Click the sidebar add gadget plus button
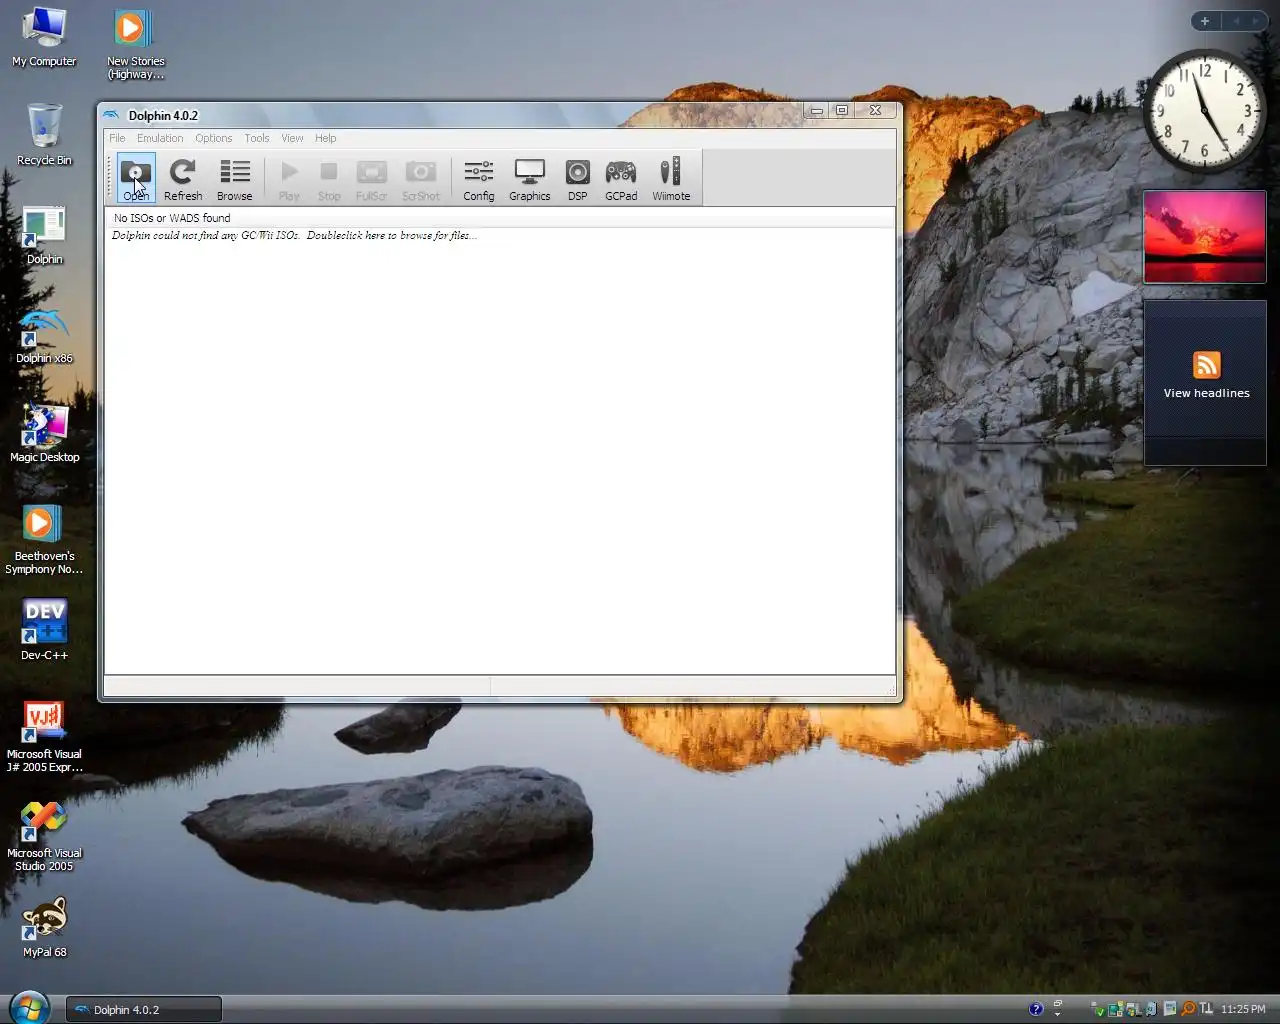Image resolution: width=1280 pixels, height=1024 pixels. 1205,21
